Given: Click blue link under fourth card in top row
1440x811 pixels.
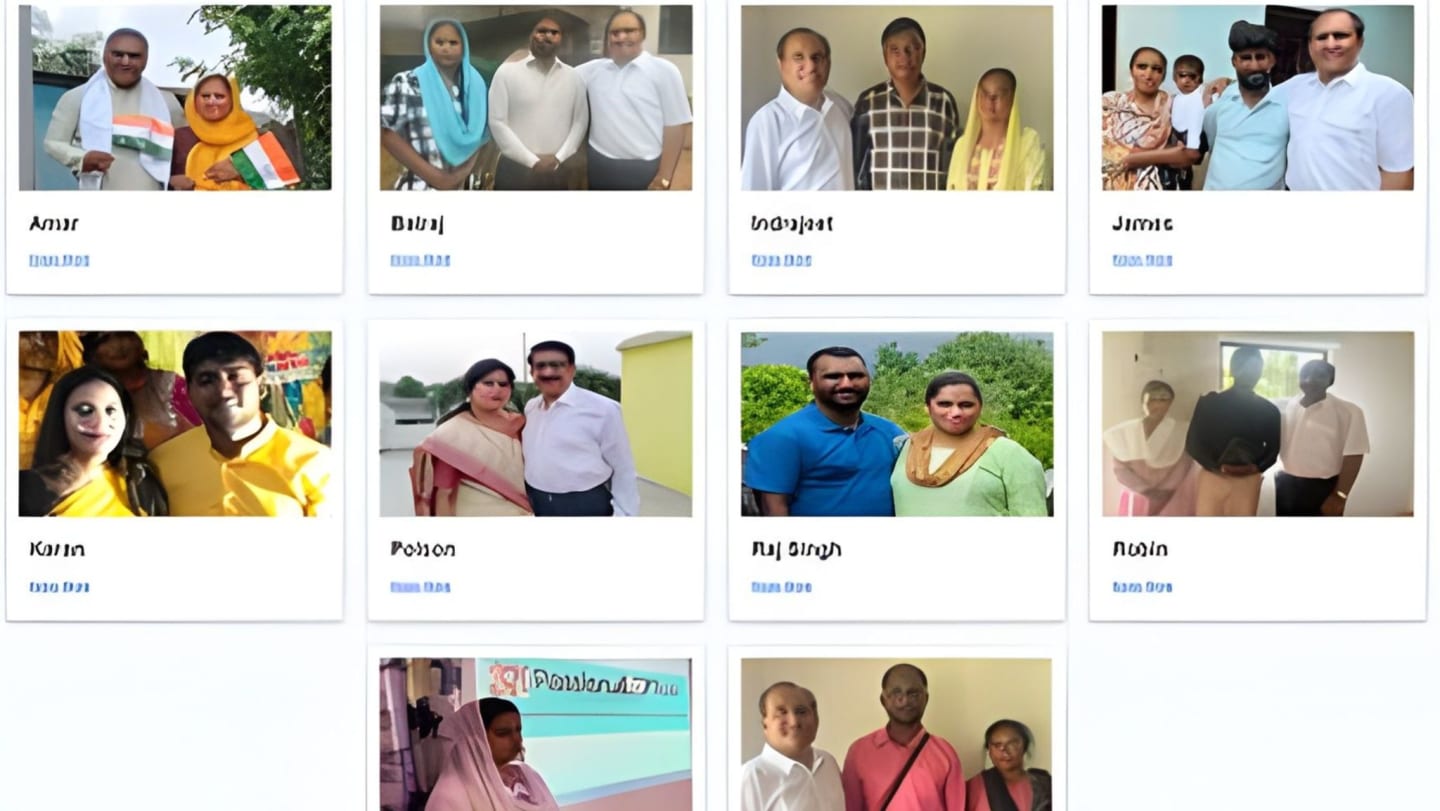Looking at the screenshot, I should (x=1142, y=260).
